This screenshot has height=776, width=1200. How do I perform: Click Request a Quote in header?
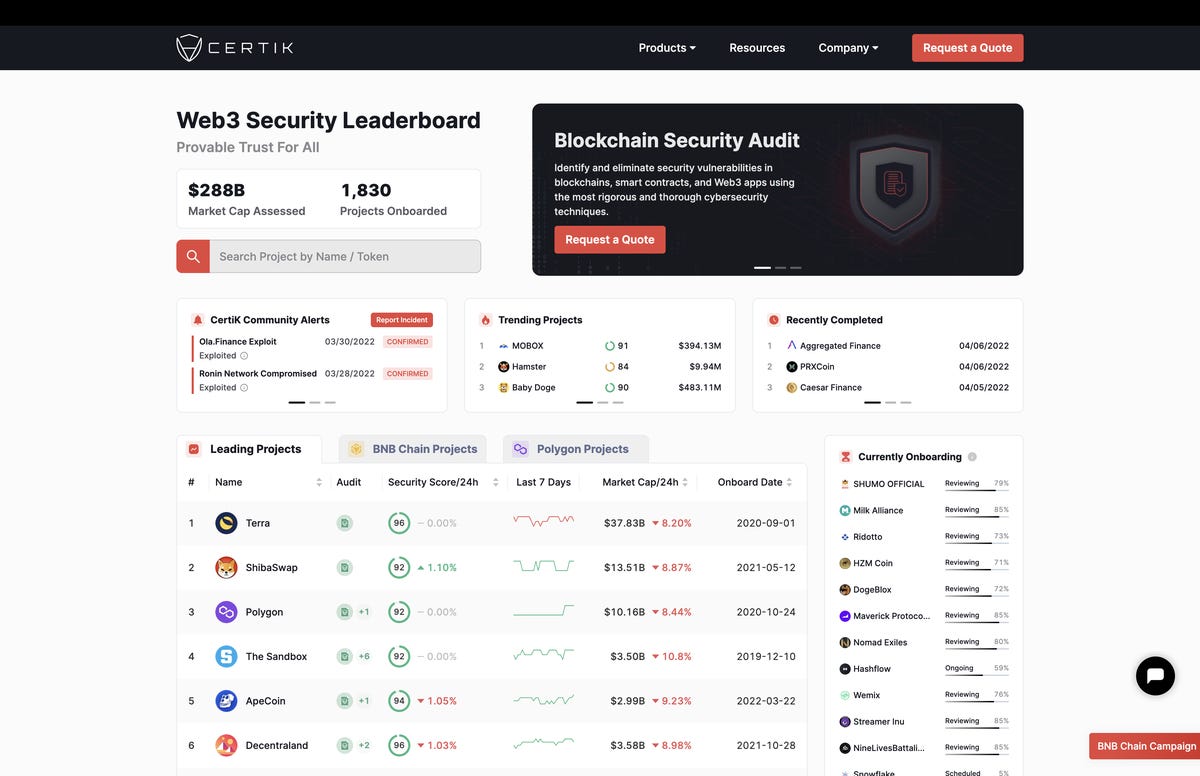pyautogui.click(x=967, y=48)
